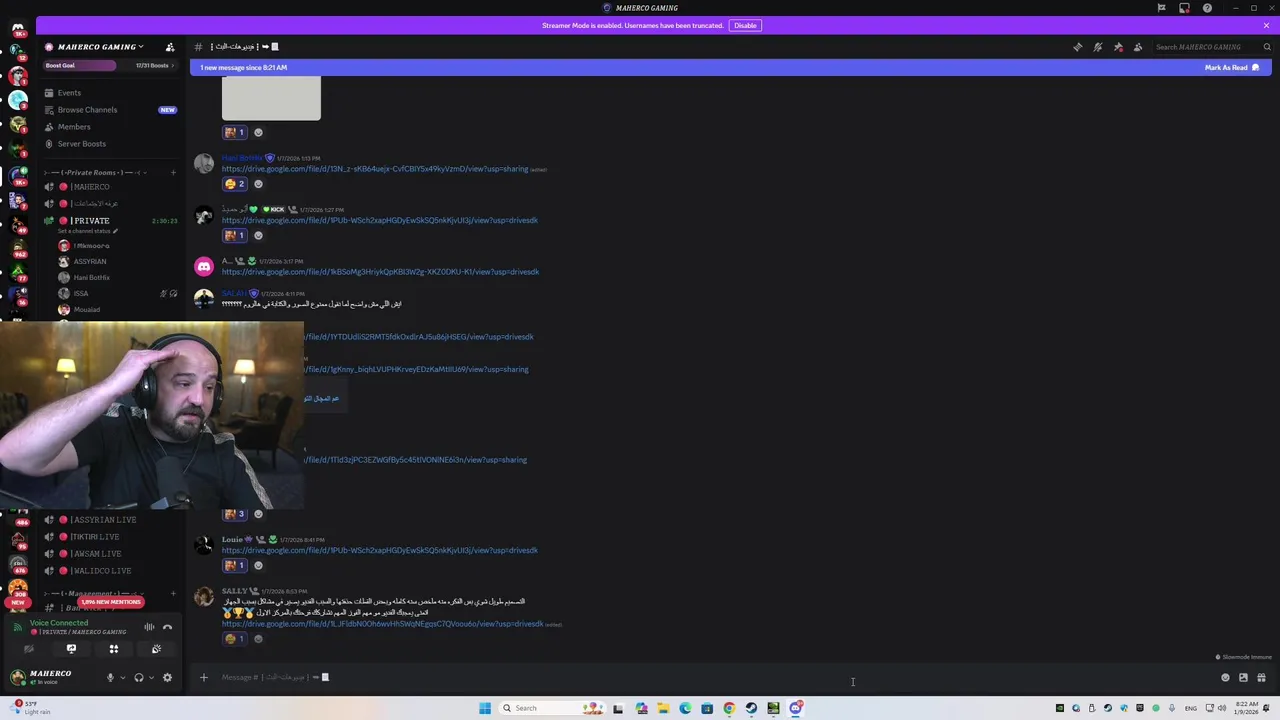Add reaction to SALLY's message

[258, 638]
